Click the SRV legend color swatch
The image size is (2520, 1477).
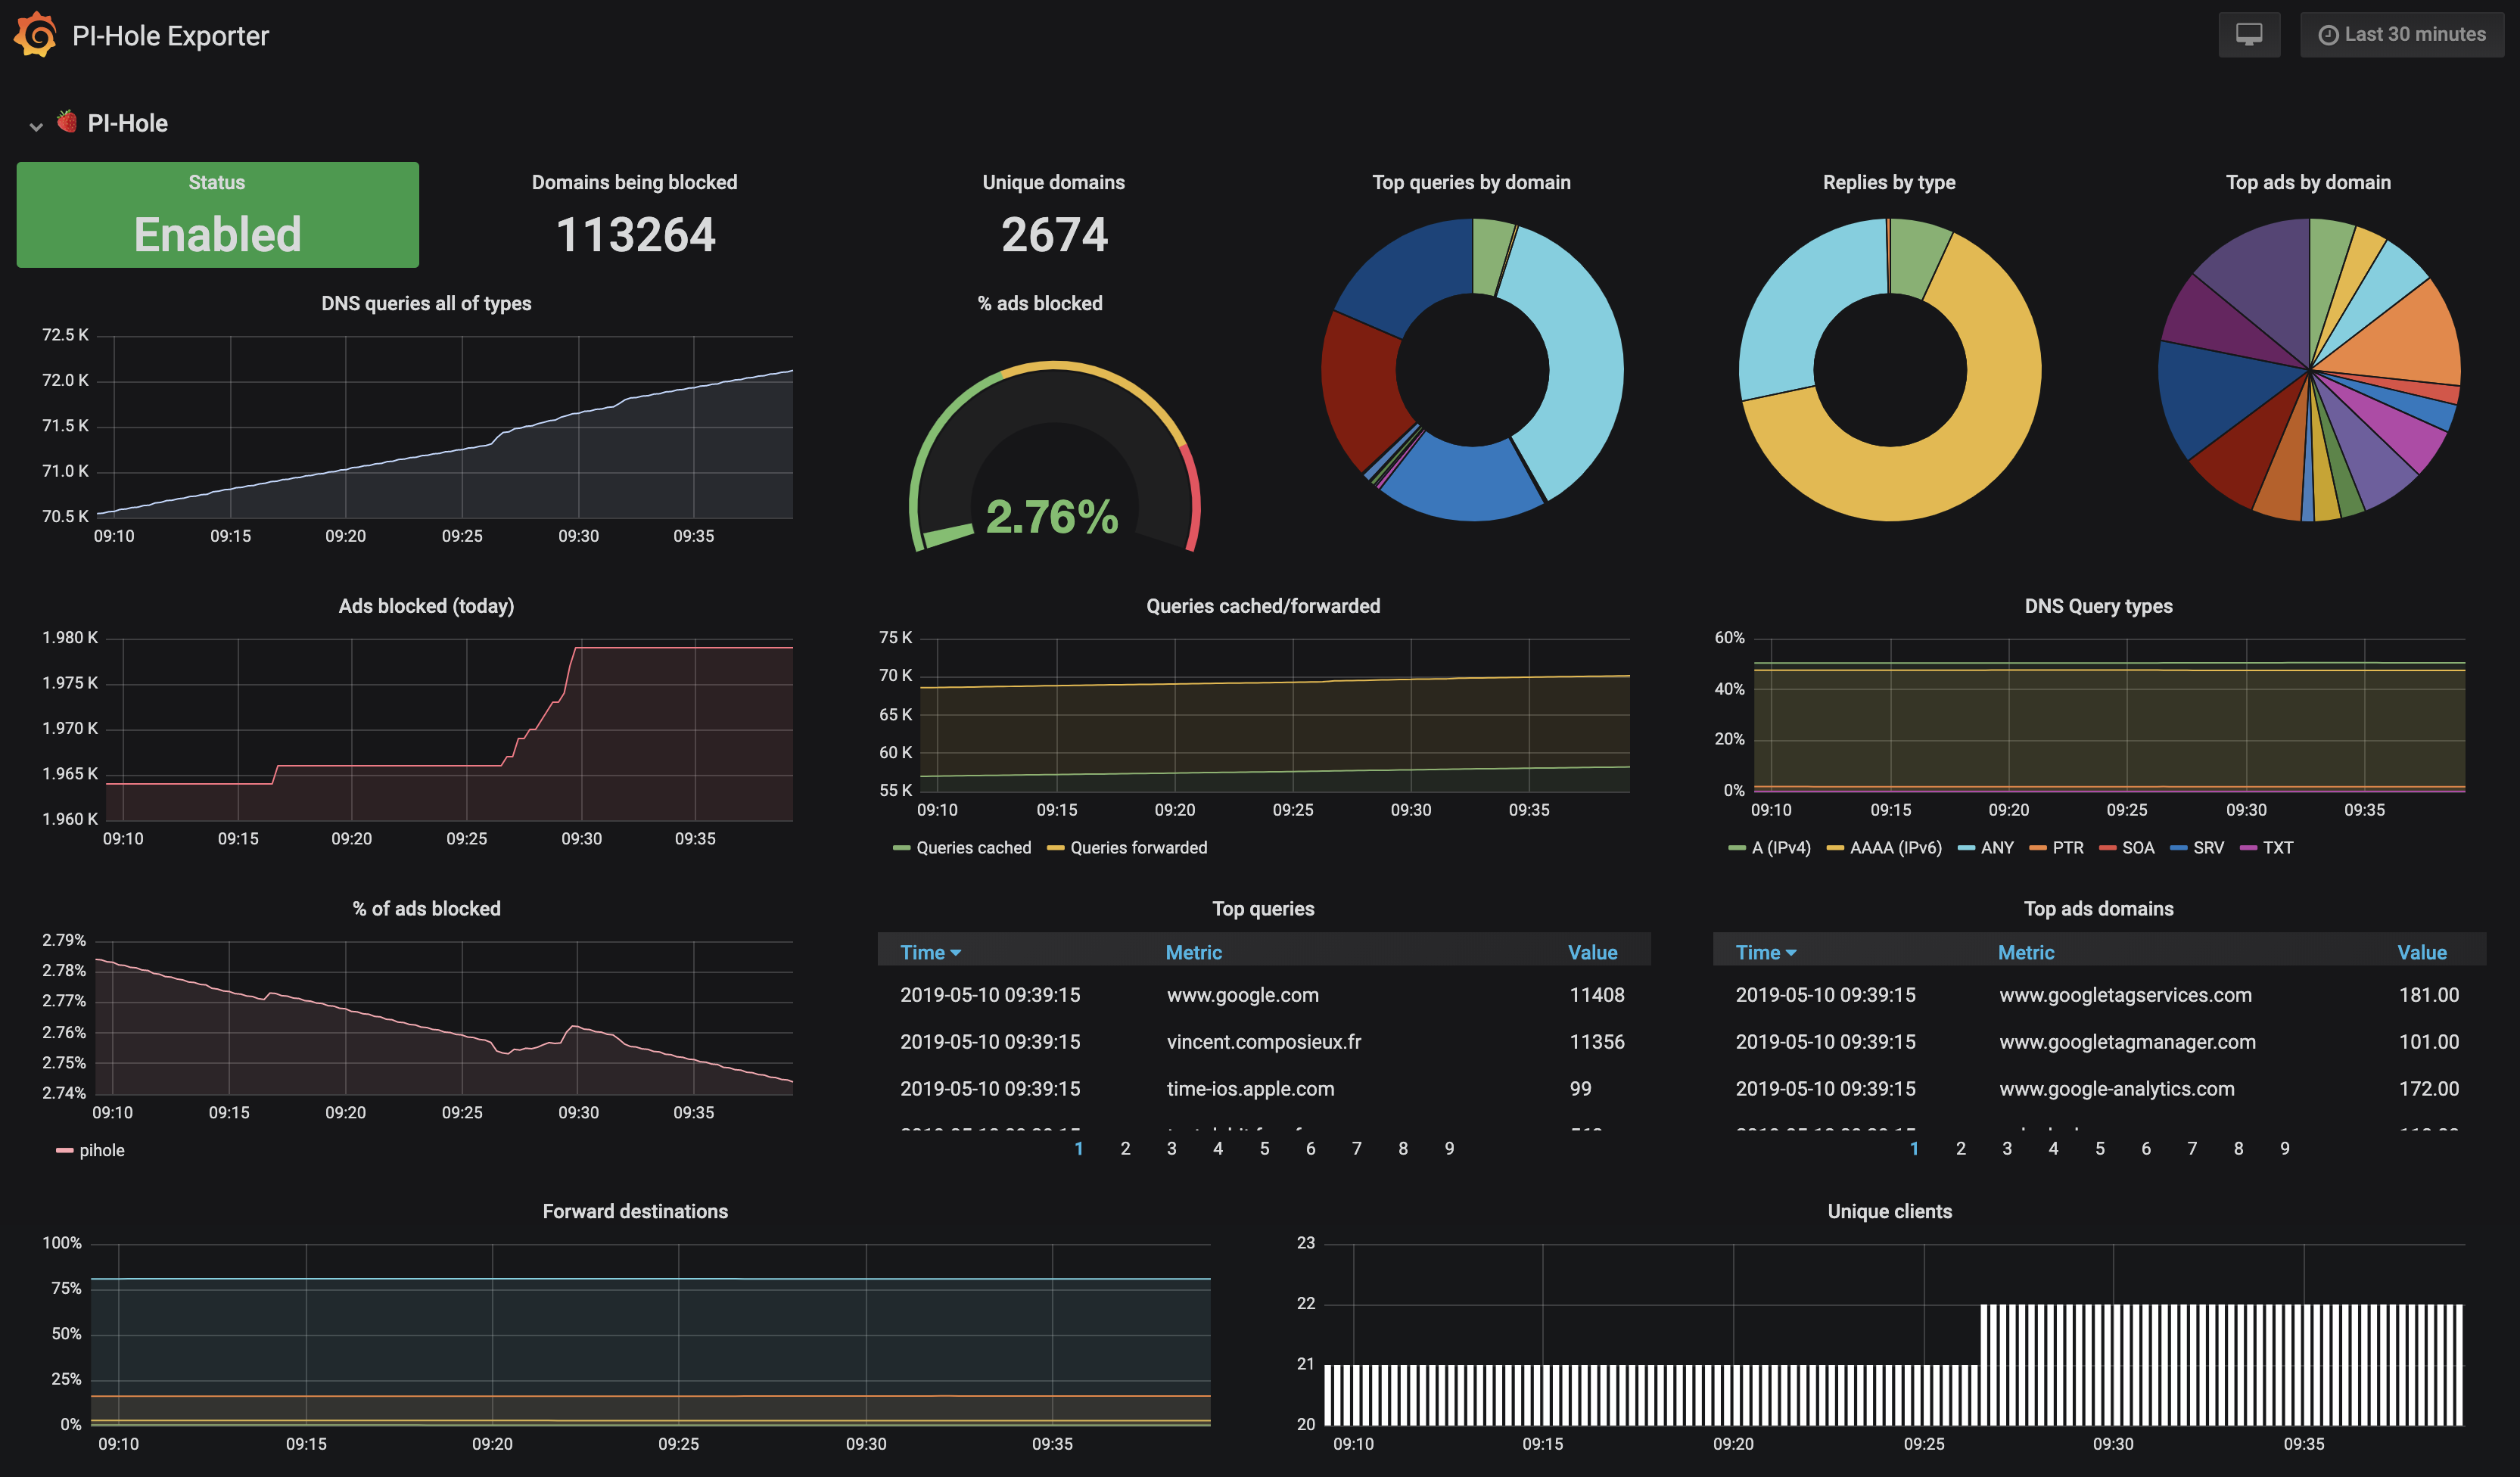[2178, 848]
